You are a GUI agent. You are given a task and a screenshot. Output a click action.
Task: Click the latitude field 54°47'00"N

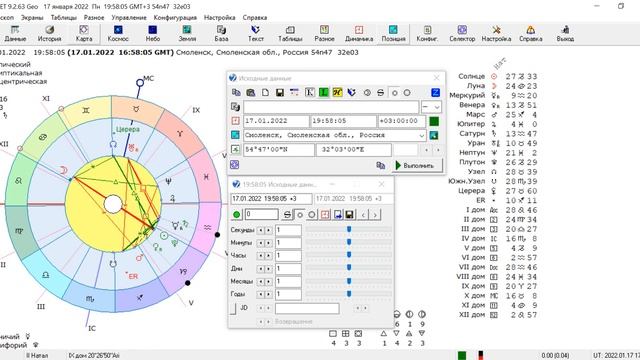click(x=279, y=150)
